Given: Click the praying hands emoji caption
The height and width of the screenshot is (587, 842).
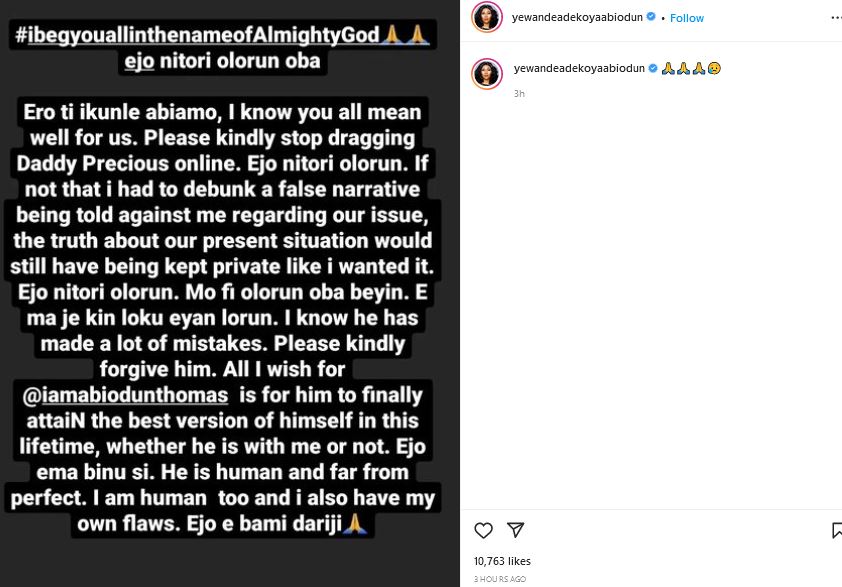Looking at the screenshot, I should (683, 68).
